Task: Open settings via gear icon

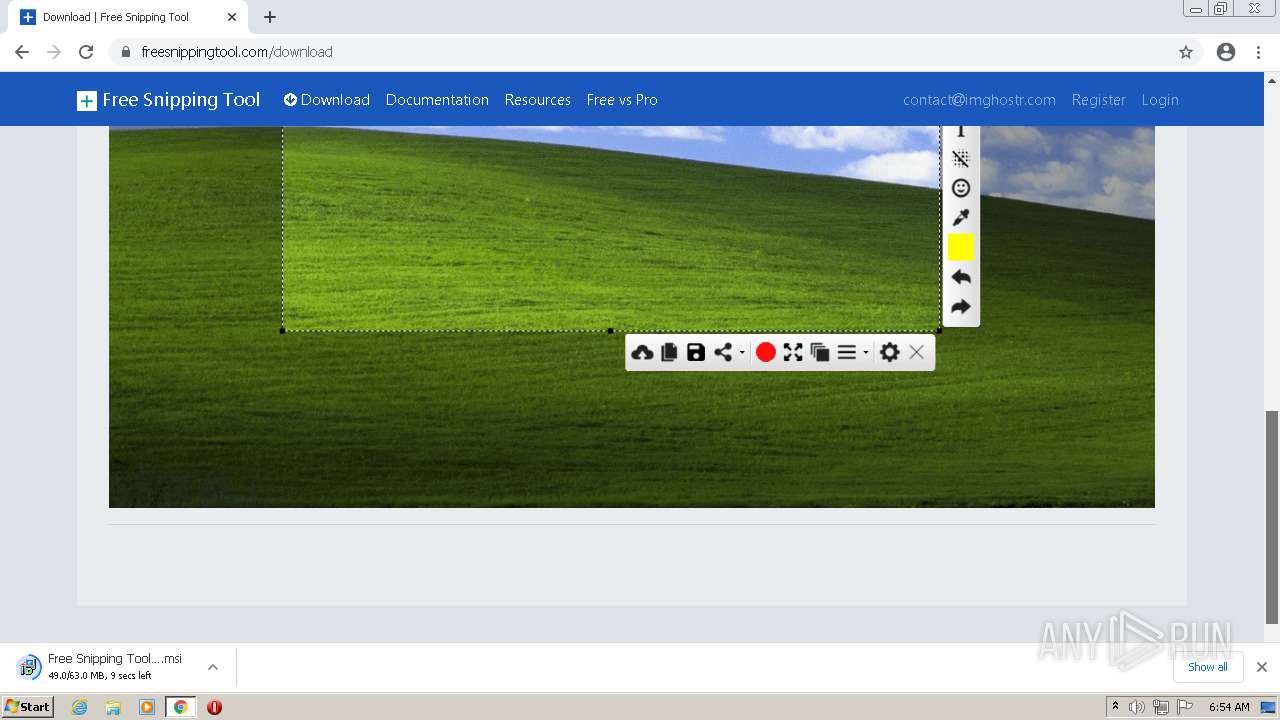Action: (890, 352)
